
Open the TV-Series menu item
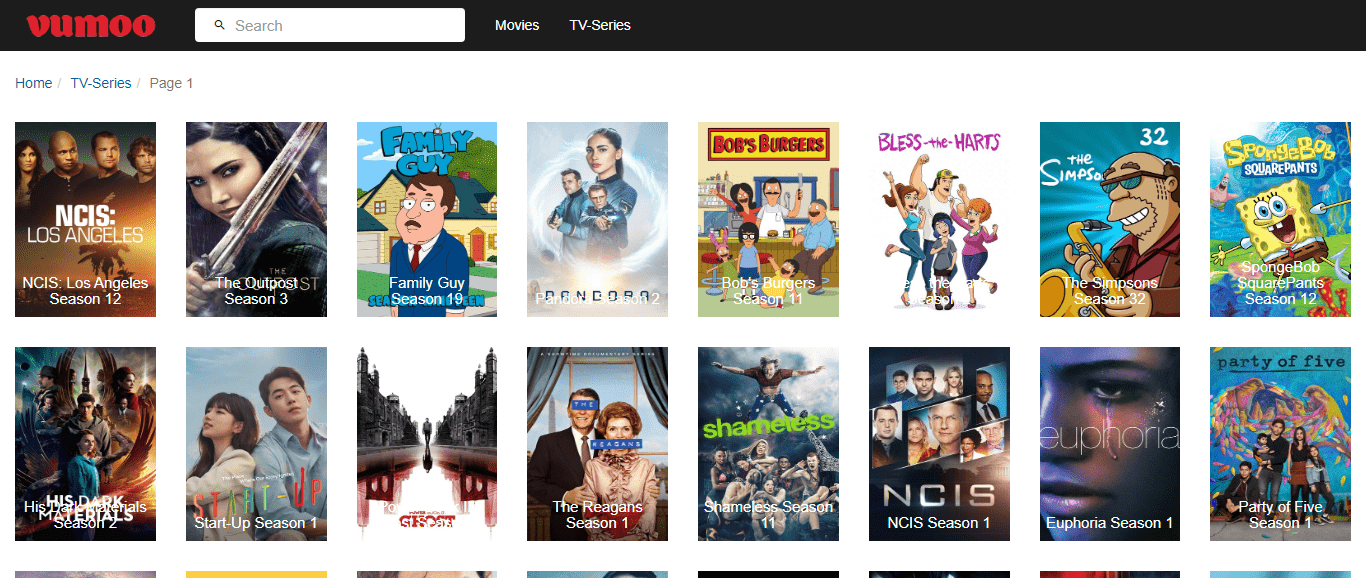click(600, 25)
